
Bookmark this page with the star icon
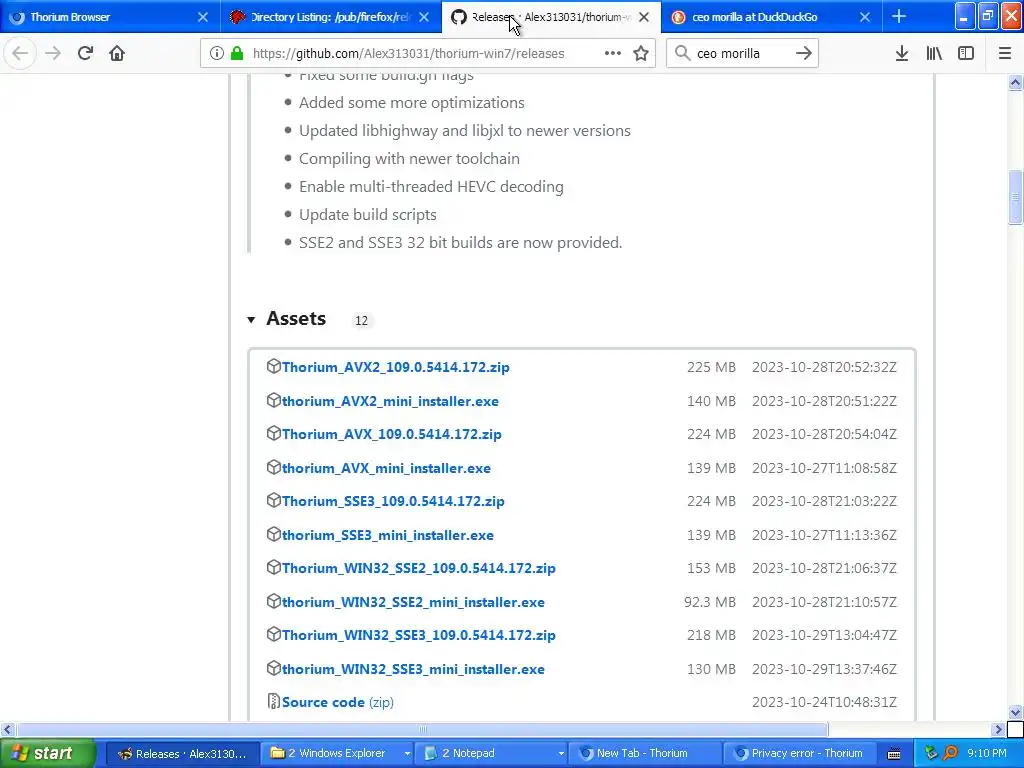click(641, 53)
